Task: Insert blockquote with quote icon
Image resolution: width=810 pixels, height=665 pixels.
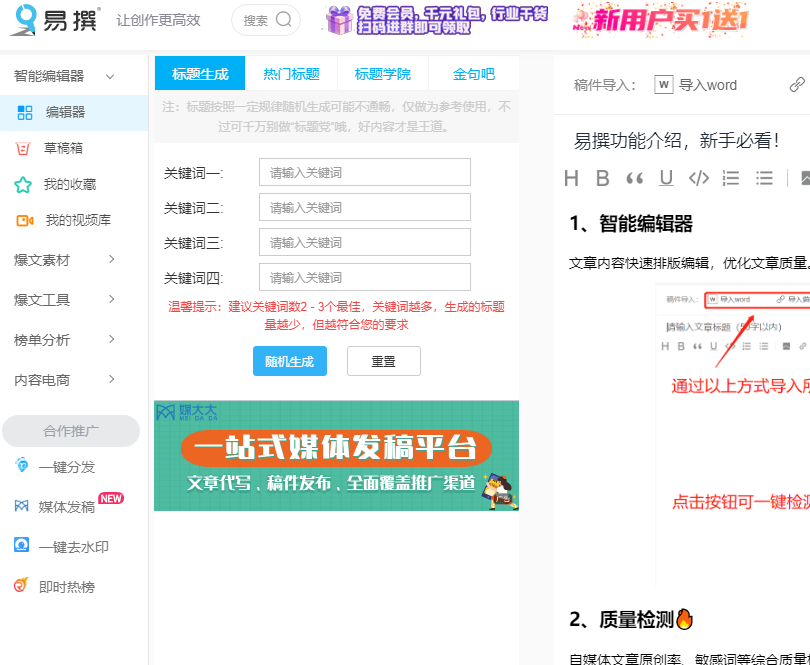Action: click(634, 178)
